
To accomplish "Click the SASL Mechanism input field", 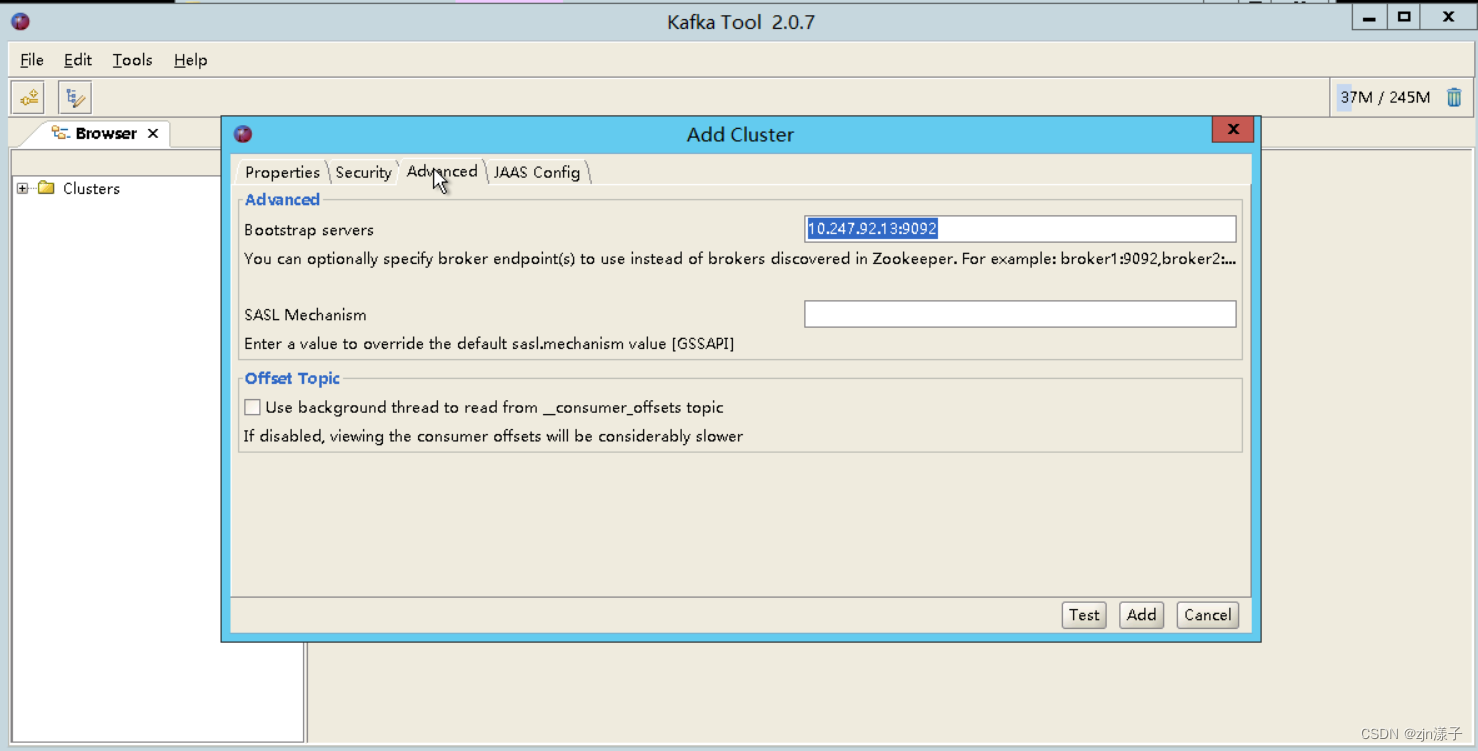I will pyautogui.click(x=1020, y=314).
